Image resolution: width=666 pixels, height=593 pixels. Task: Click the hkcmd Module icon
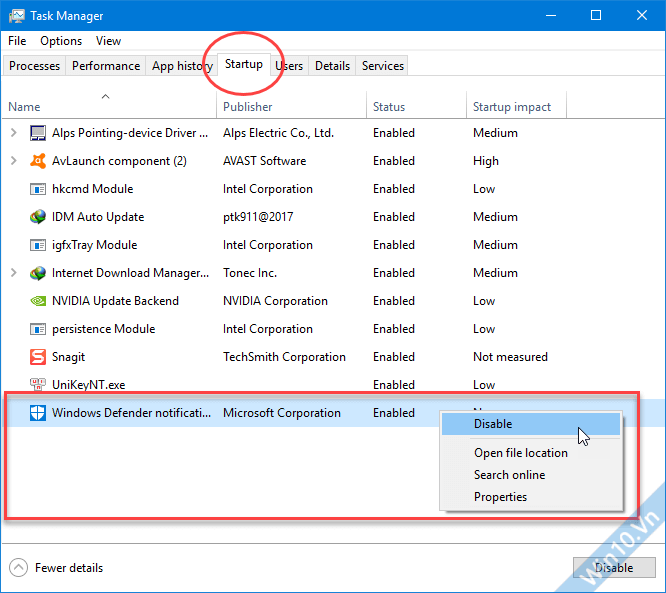point(38,189)
